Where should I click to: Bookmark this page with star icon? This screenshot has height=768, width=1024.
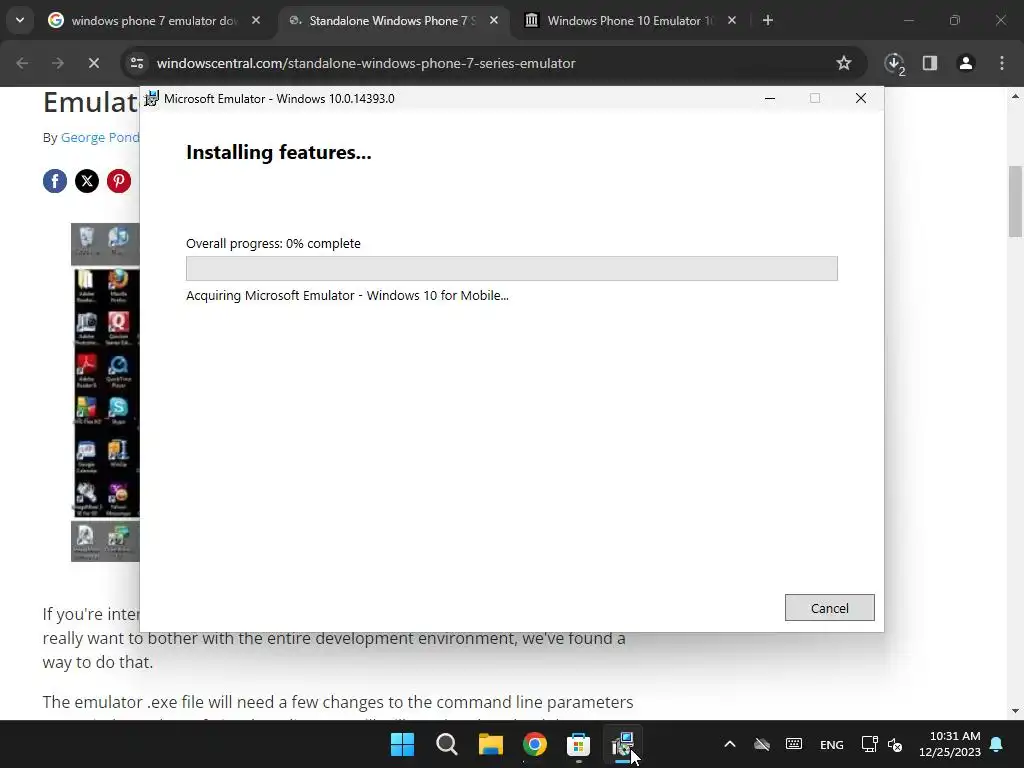pos(844,63)
